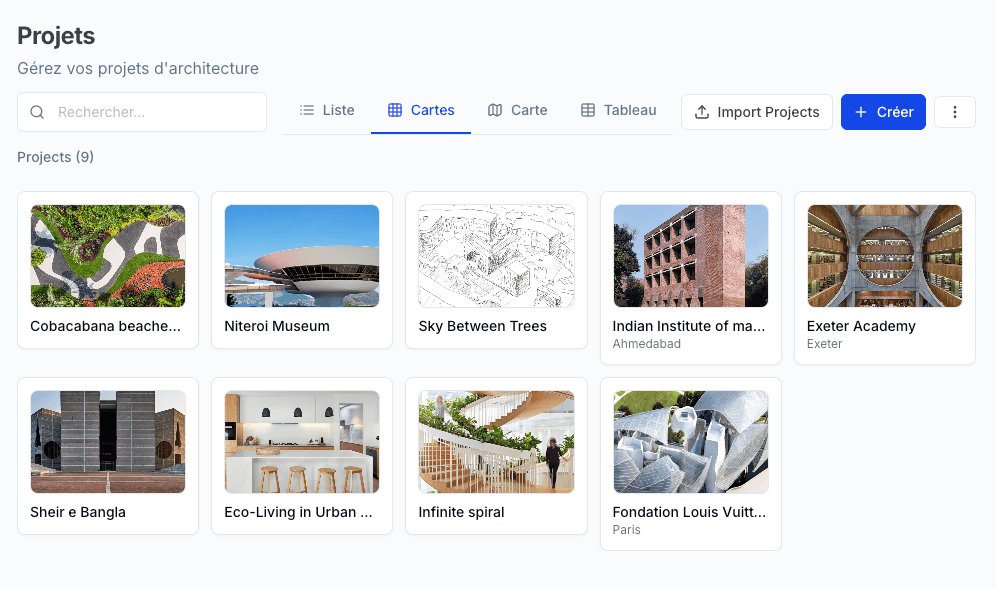Click the Projets page heading
Screen dimensions: 996x589
pos(56,36)
